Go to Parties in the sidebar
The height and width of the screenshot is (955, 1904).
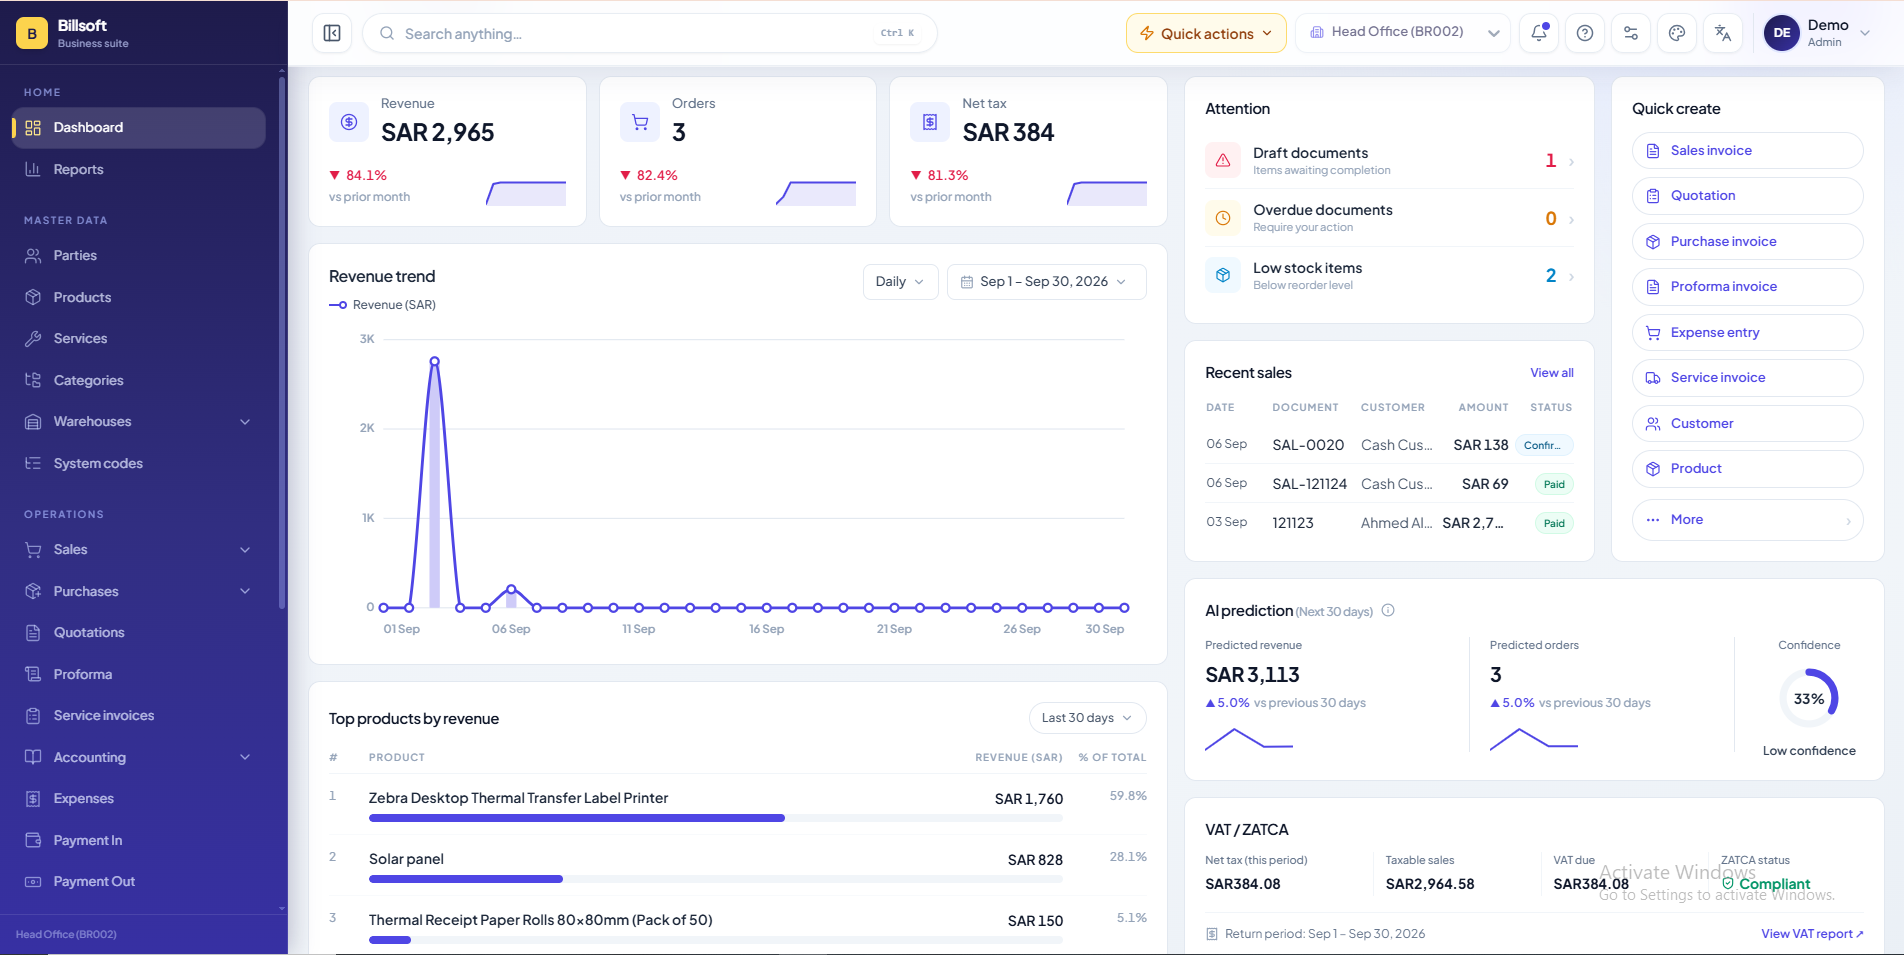(138, 256)
